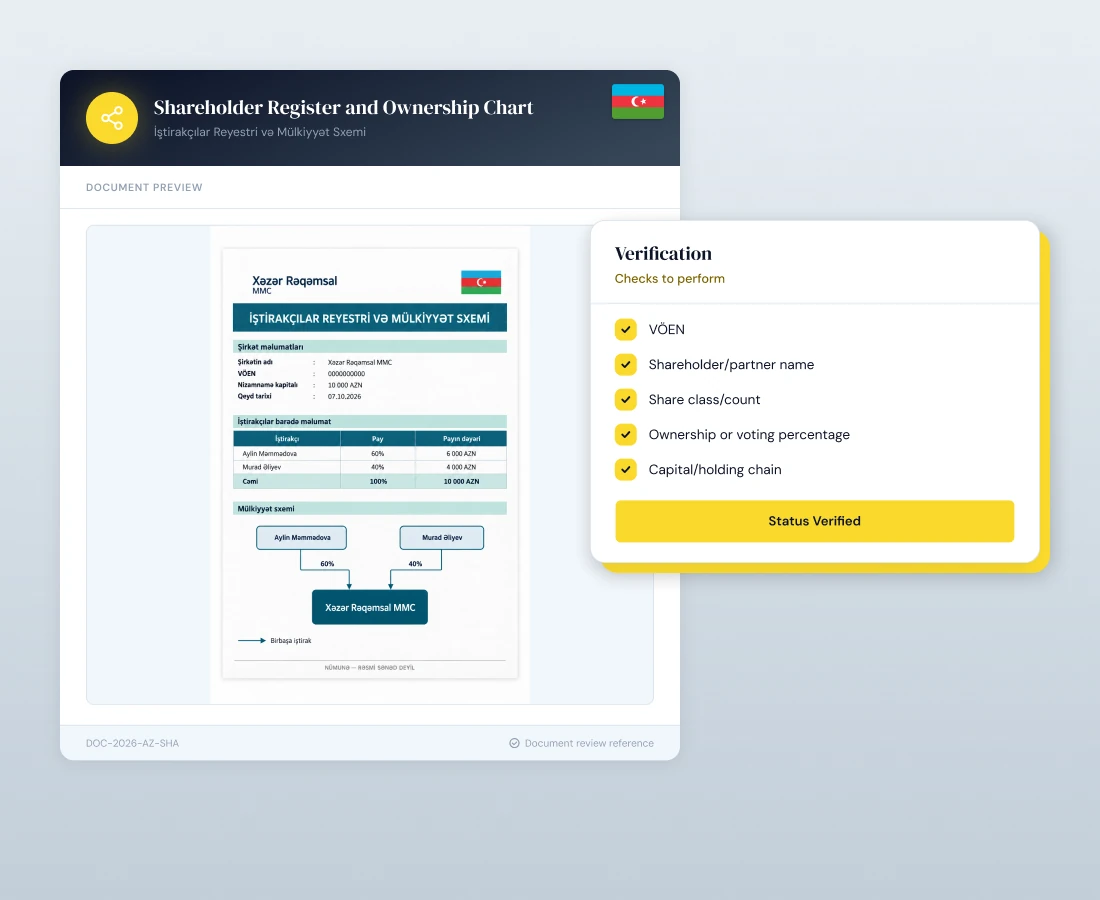Click the Birbaşa iştirak legend label

pos(290,640)
